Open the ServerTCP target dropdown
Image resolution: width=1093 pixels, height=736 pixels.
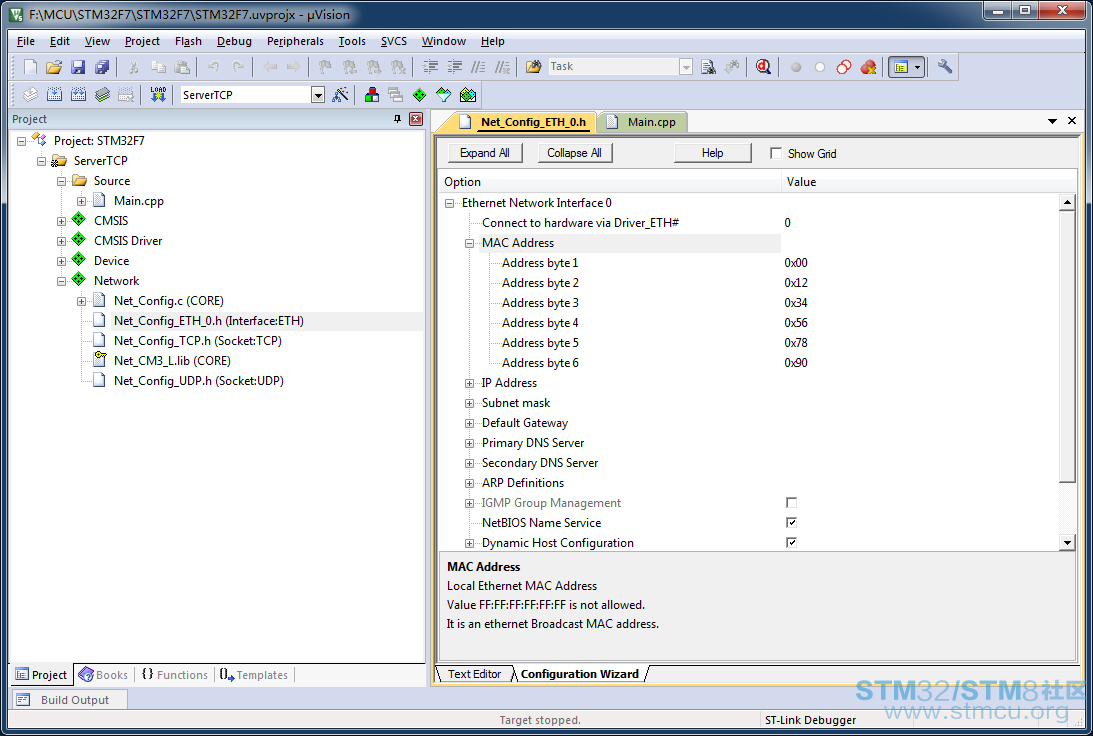pos(318,95)
